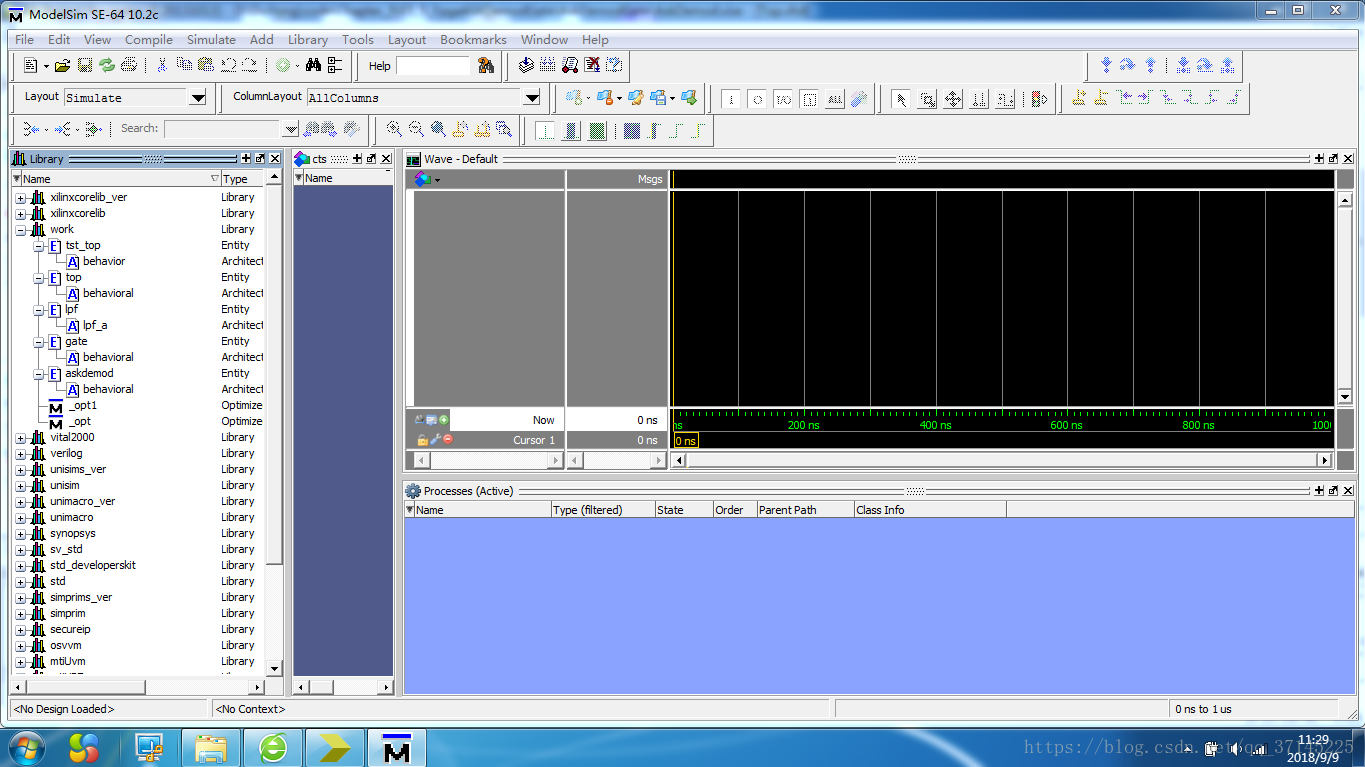
Task: Open the Tools menu
Action: pyautogui.click(x=357, y=39)
